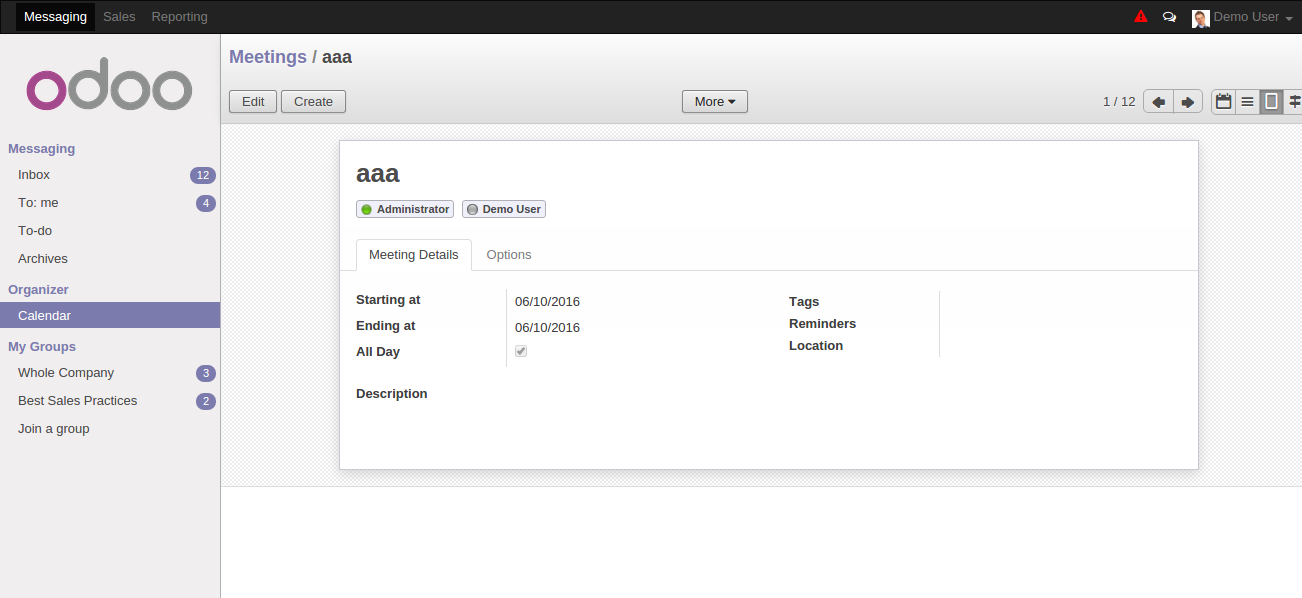Click the Demo User avatar picture

pyautogui.click(x=1201, y=17)
